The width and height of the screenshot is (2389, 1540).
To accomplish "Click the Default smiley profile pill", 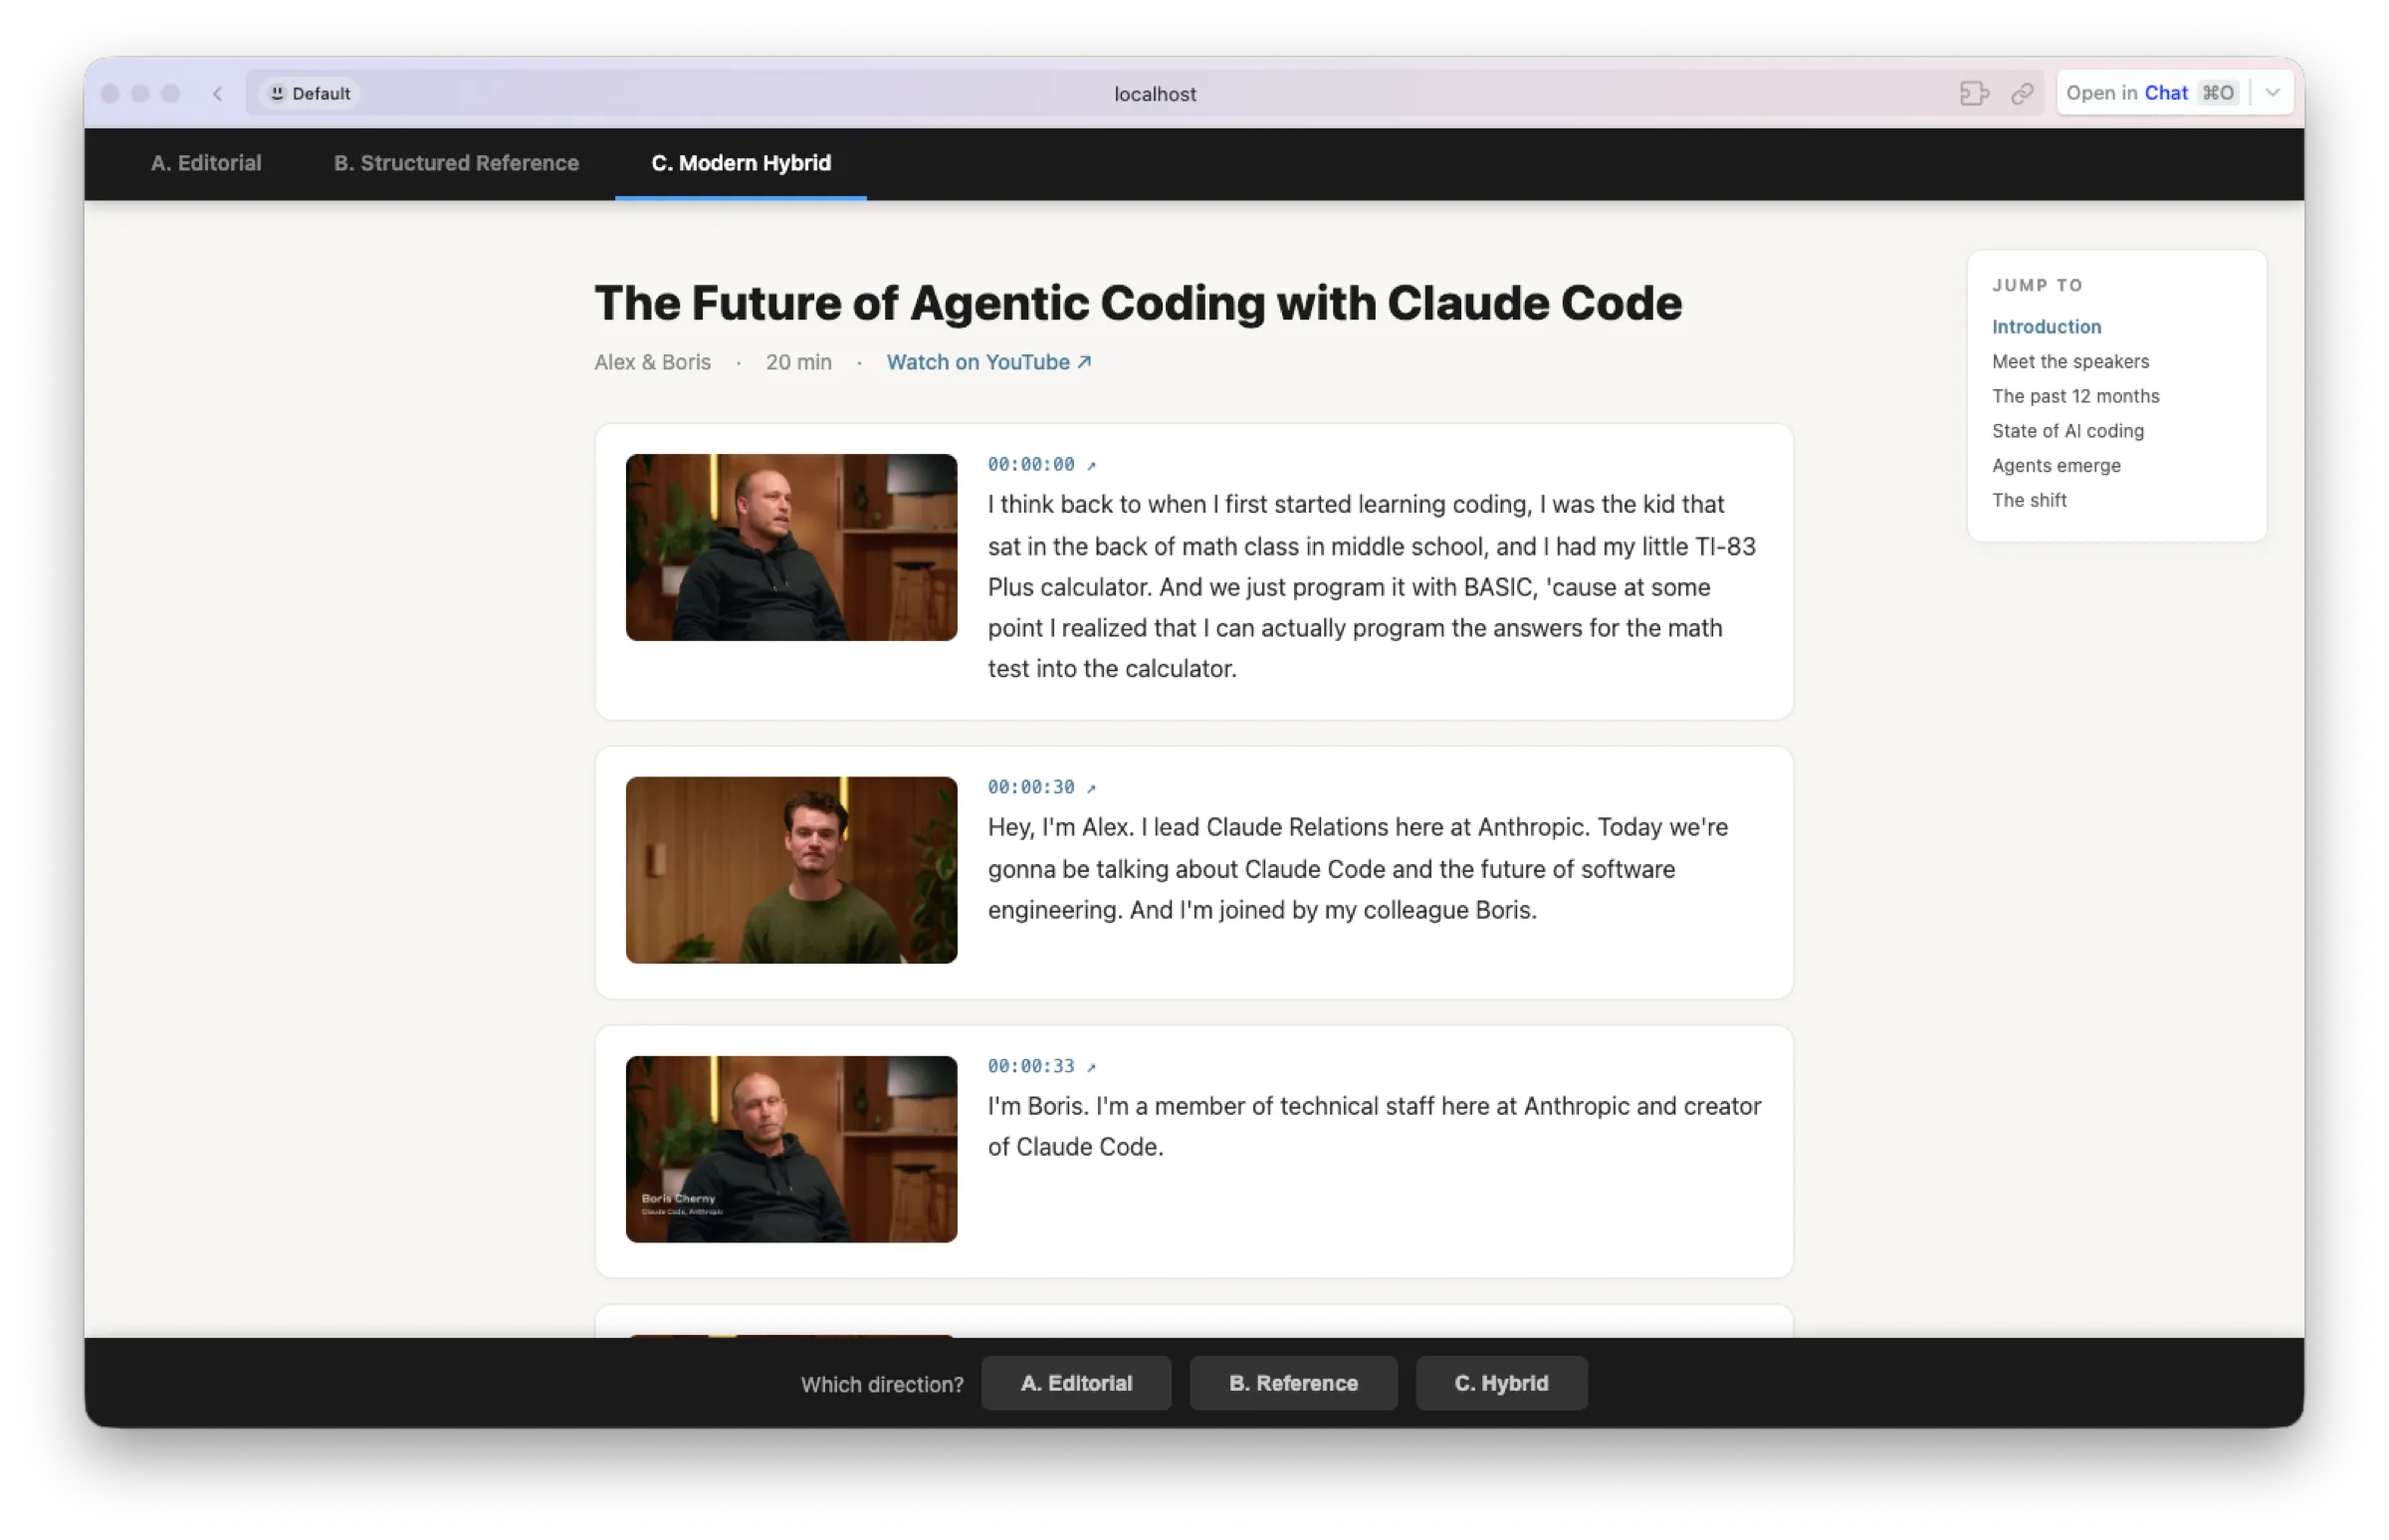I will [310, 94].
